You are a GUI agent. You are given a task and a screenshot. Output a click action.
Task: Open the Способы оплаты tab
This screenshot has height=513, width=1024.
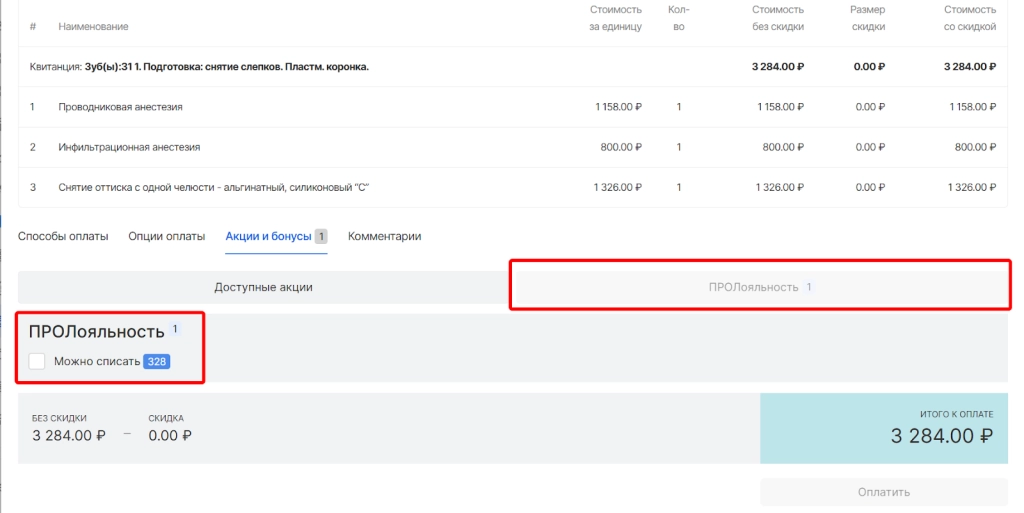point(63,236)
